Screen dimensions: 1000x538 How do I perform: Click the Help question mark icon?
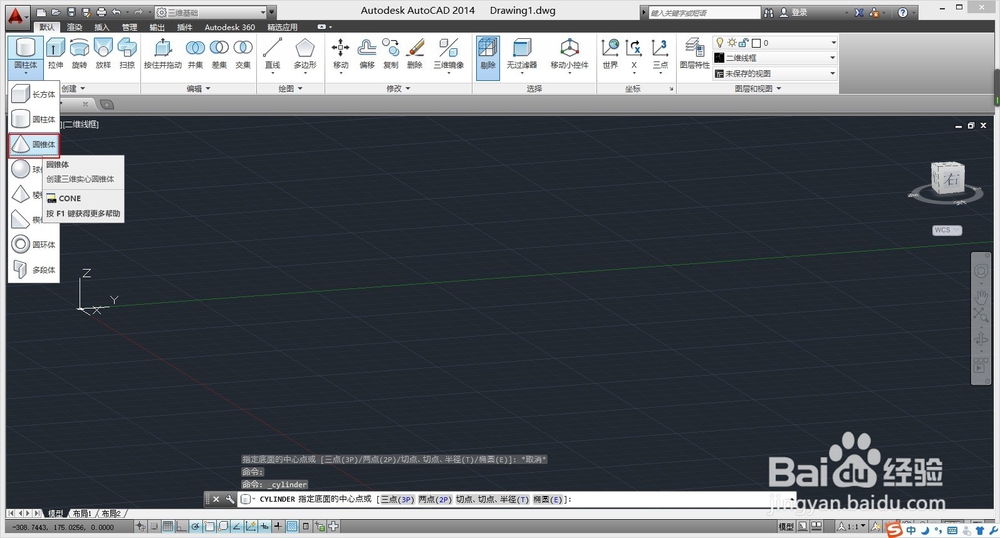click(902, 13)
